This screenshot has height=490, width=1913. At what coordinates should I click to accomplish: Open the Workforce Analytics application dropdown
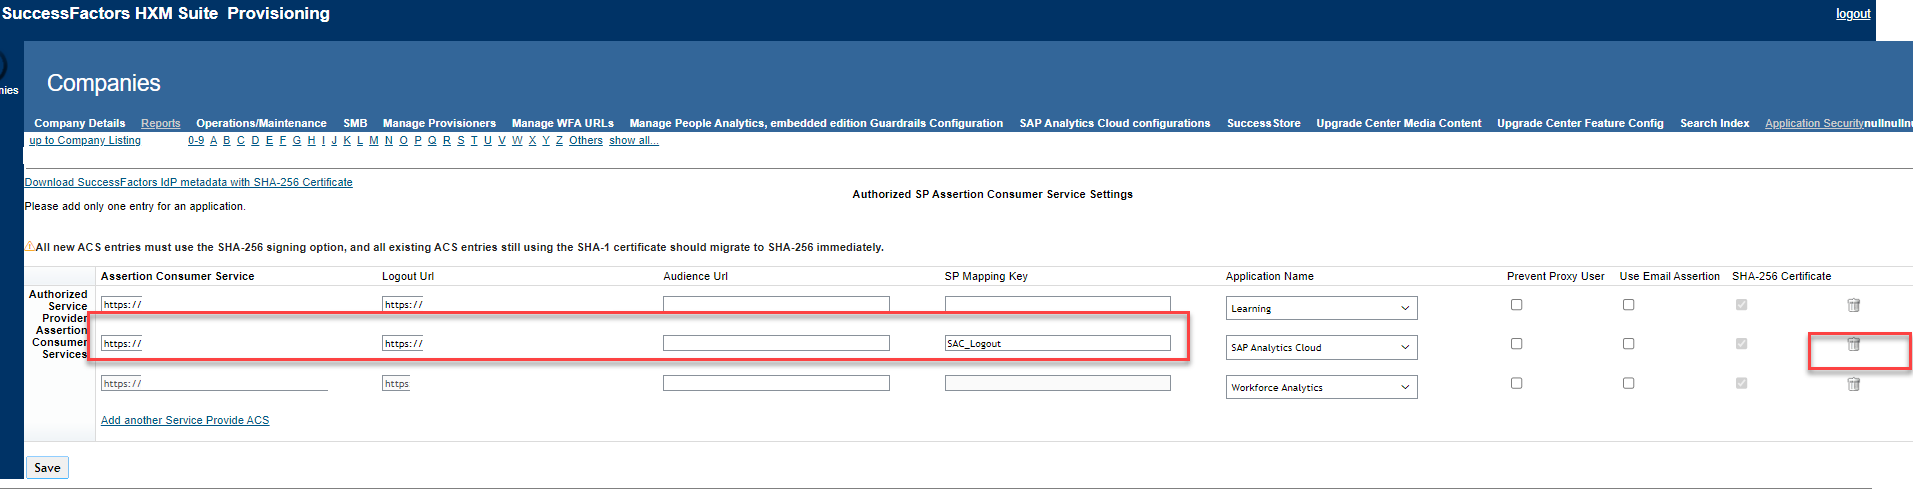point(1322,387)
